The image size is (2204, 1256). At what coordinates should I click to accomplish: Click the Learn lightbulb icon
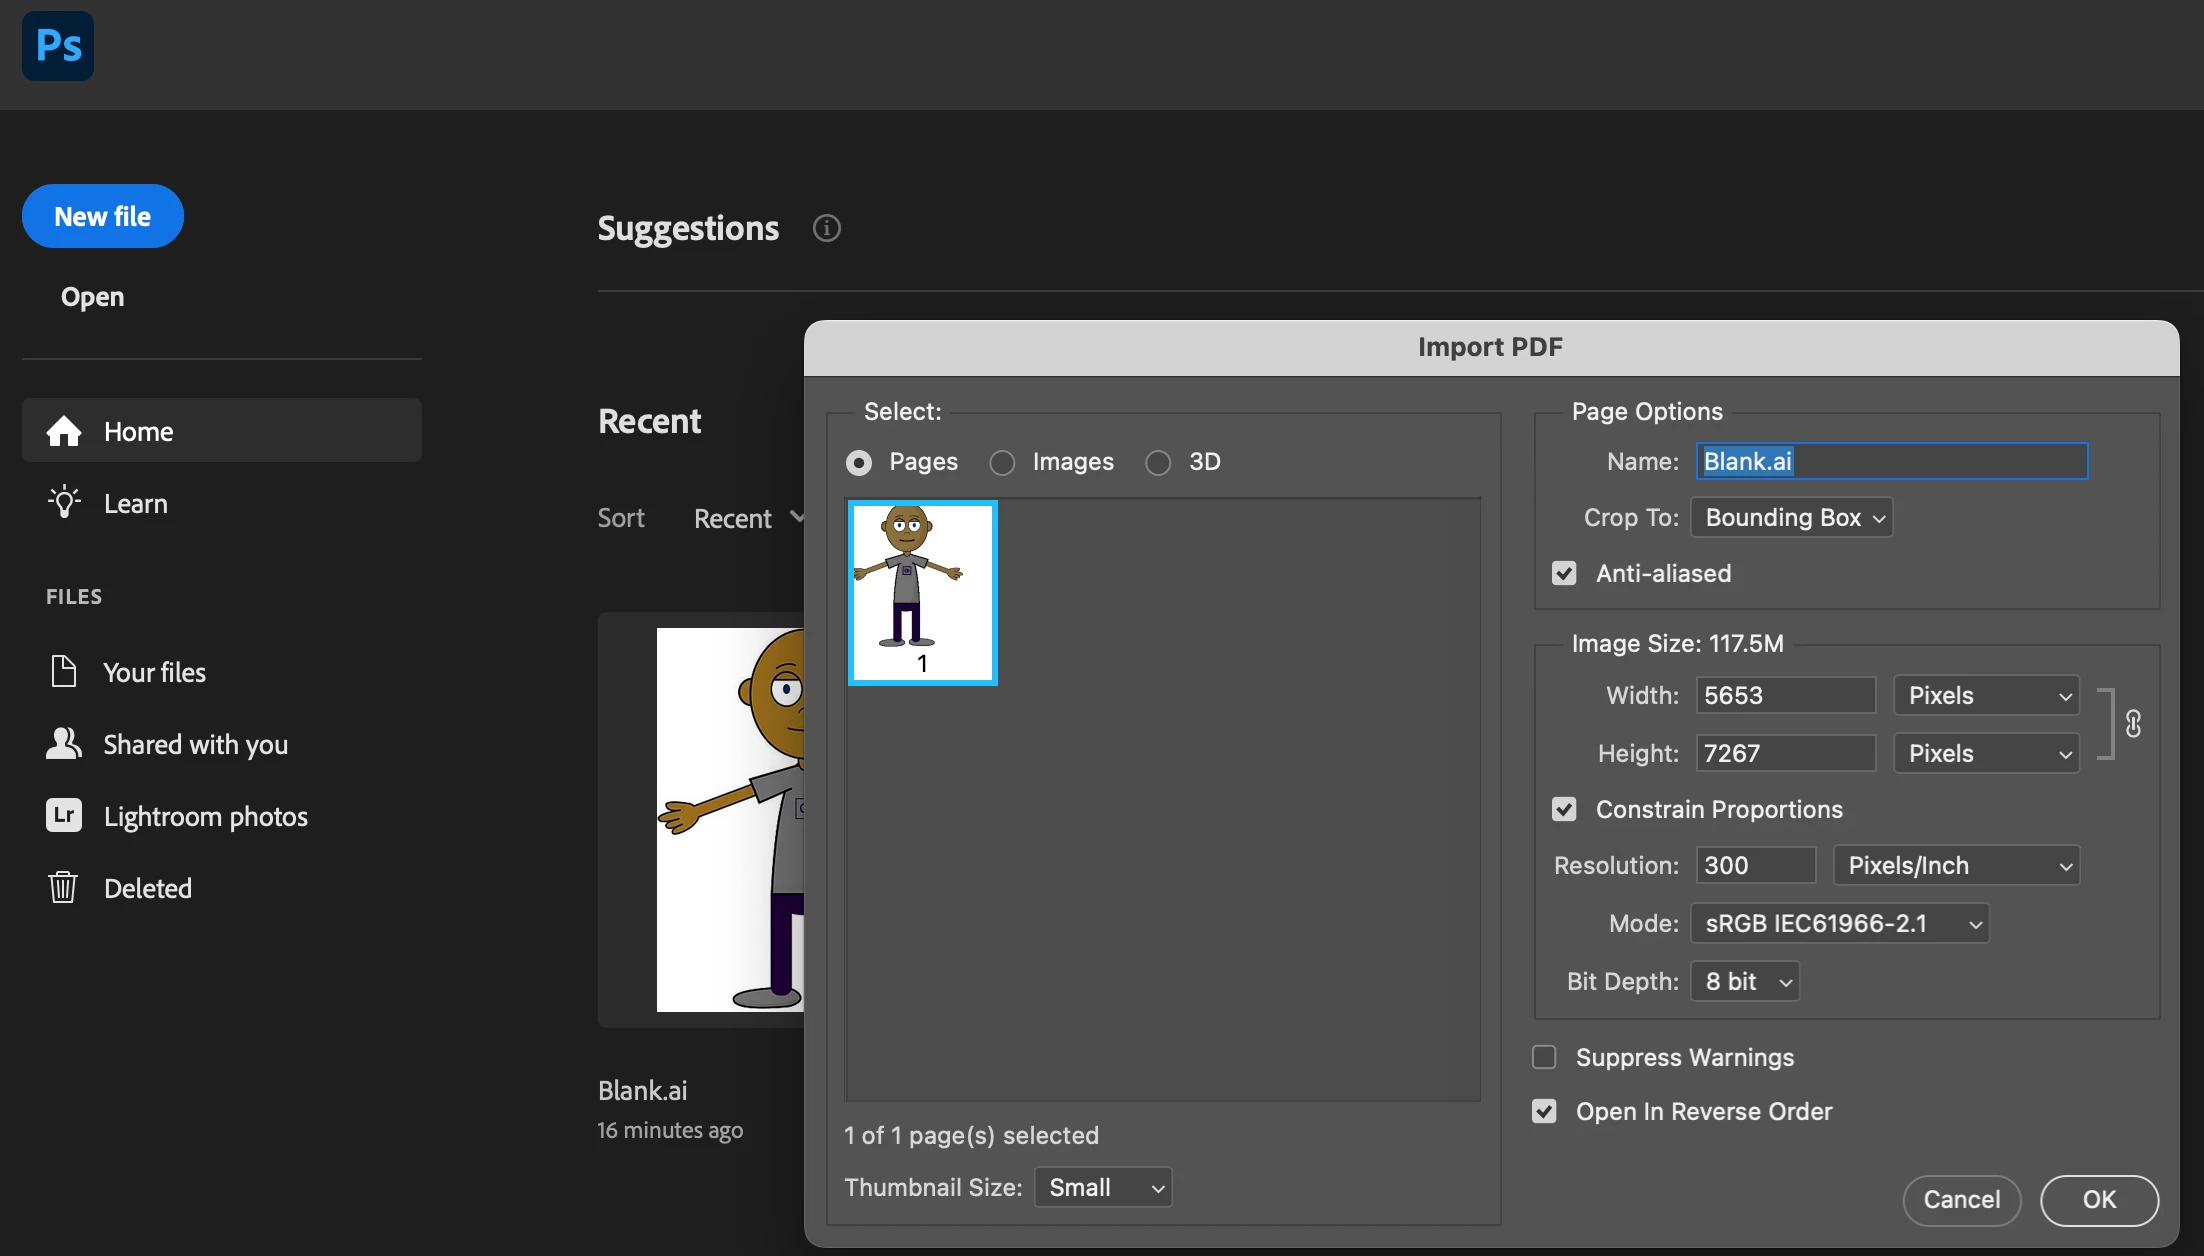coord(64,502)
